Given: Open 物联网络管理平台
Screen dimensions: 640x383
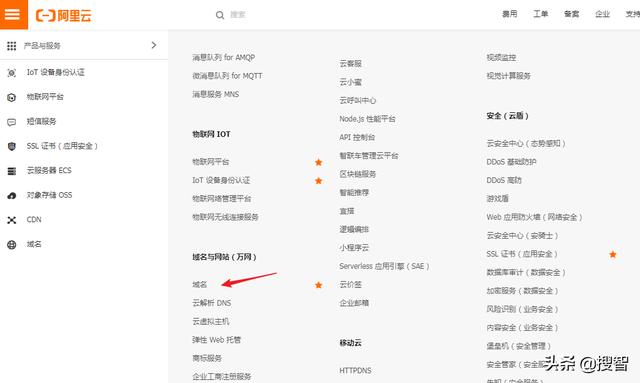Looking at the screenshot, I should click(222, 198).
